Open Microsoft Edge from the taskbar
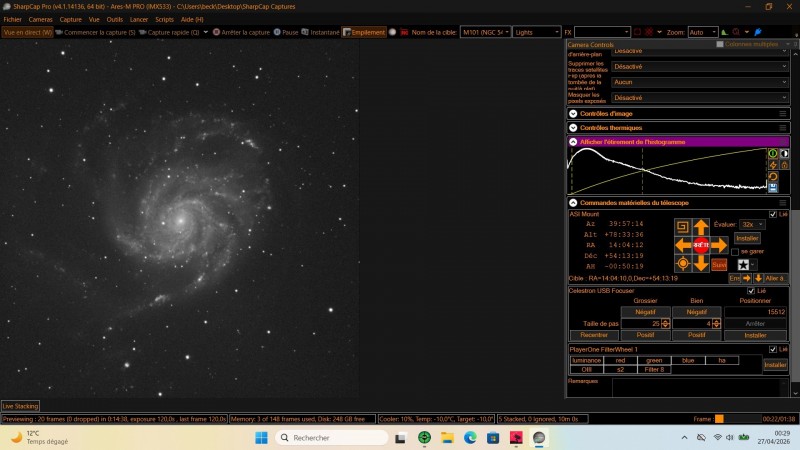The image size is (800, 450). (x=470, y=438)
